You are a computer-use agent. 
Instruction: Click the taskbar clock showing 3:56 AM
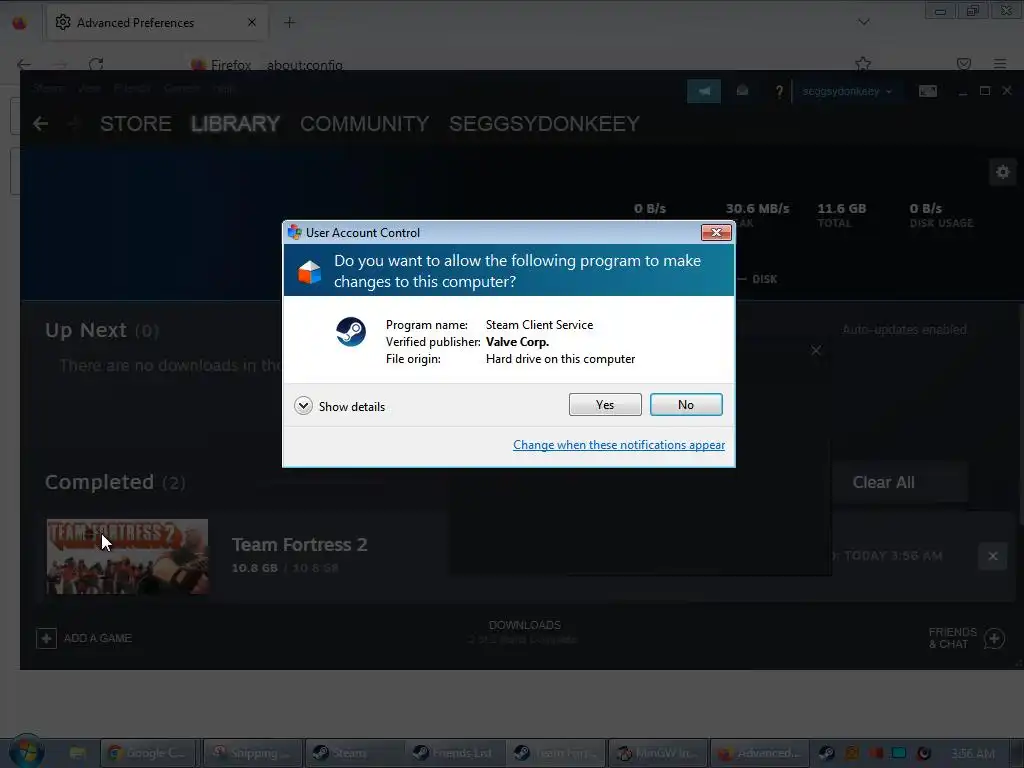click(x=972, y=753)
